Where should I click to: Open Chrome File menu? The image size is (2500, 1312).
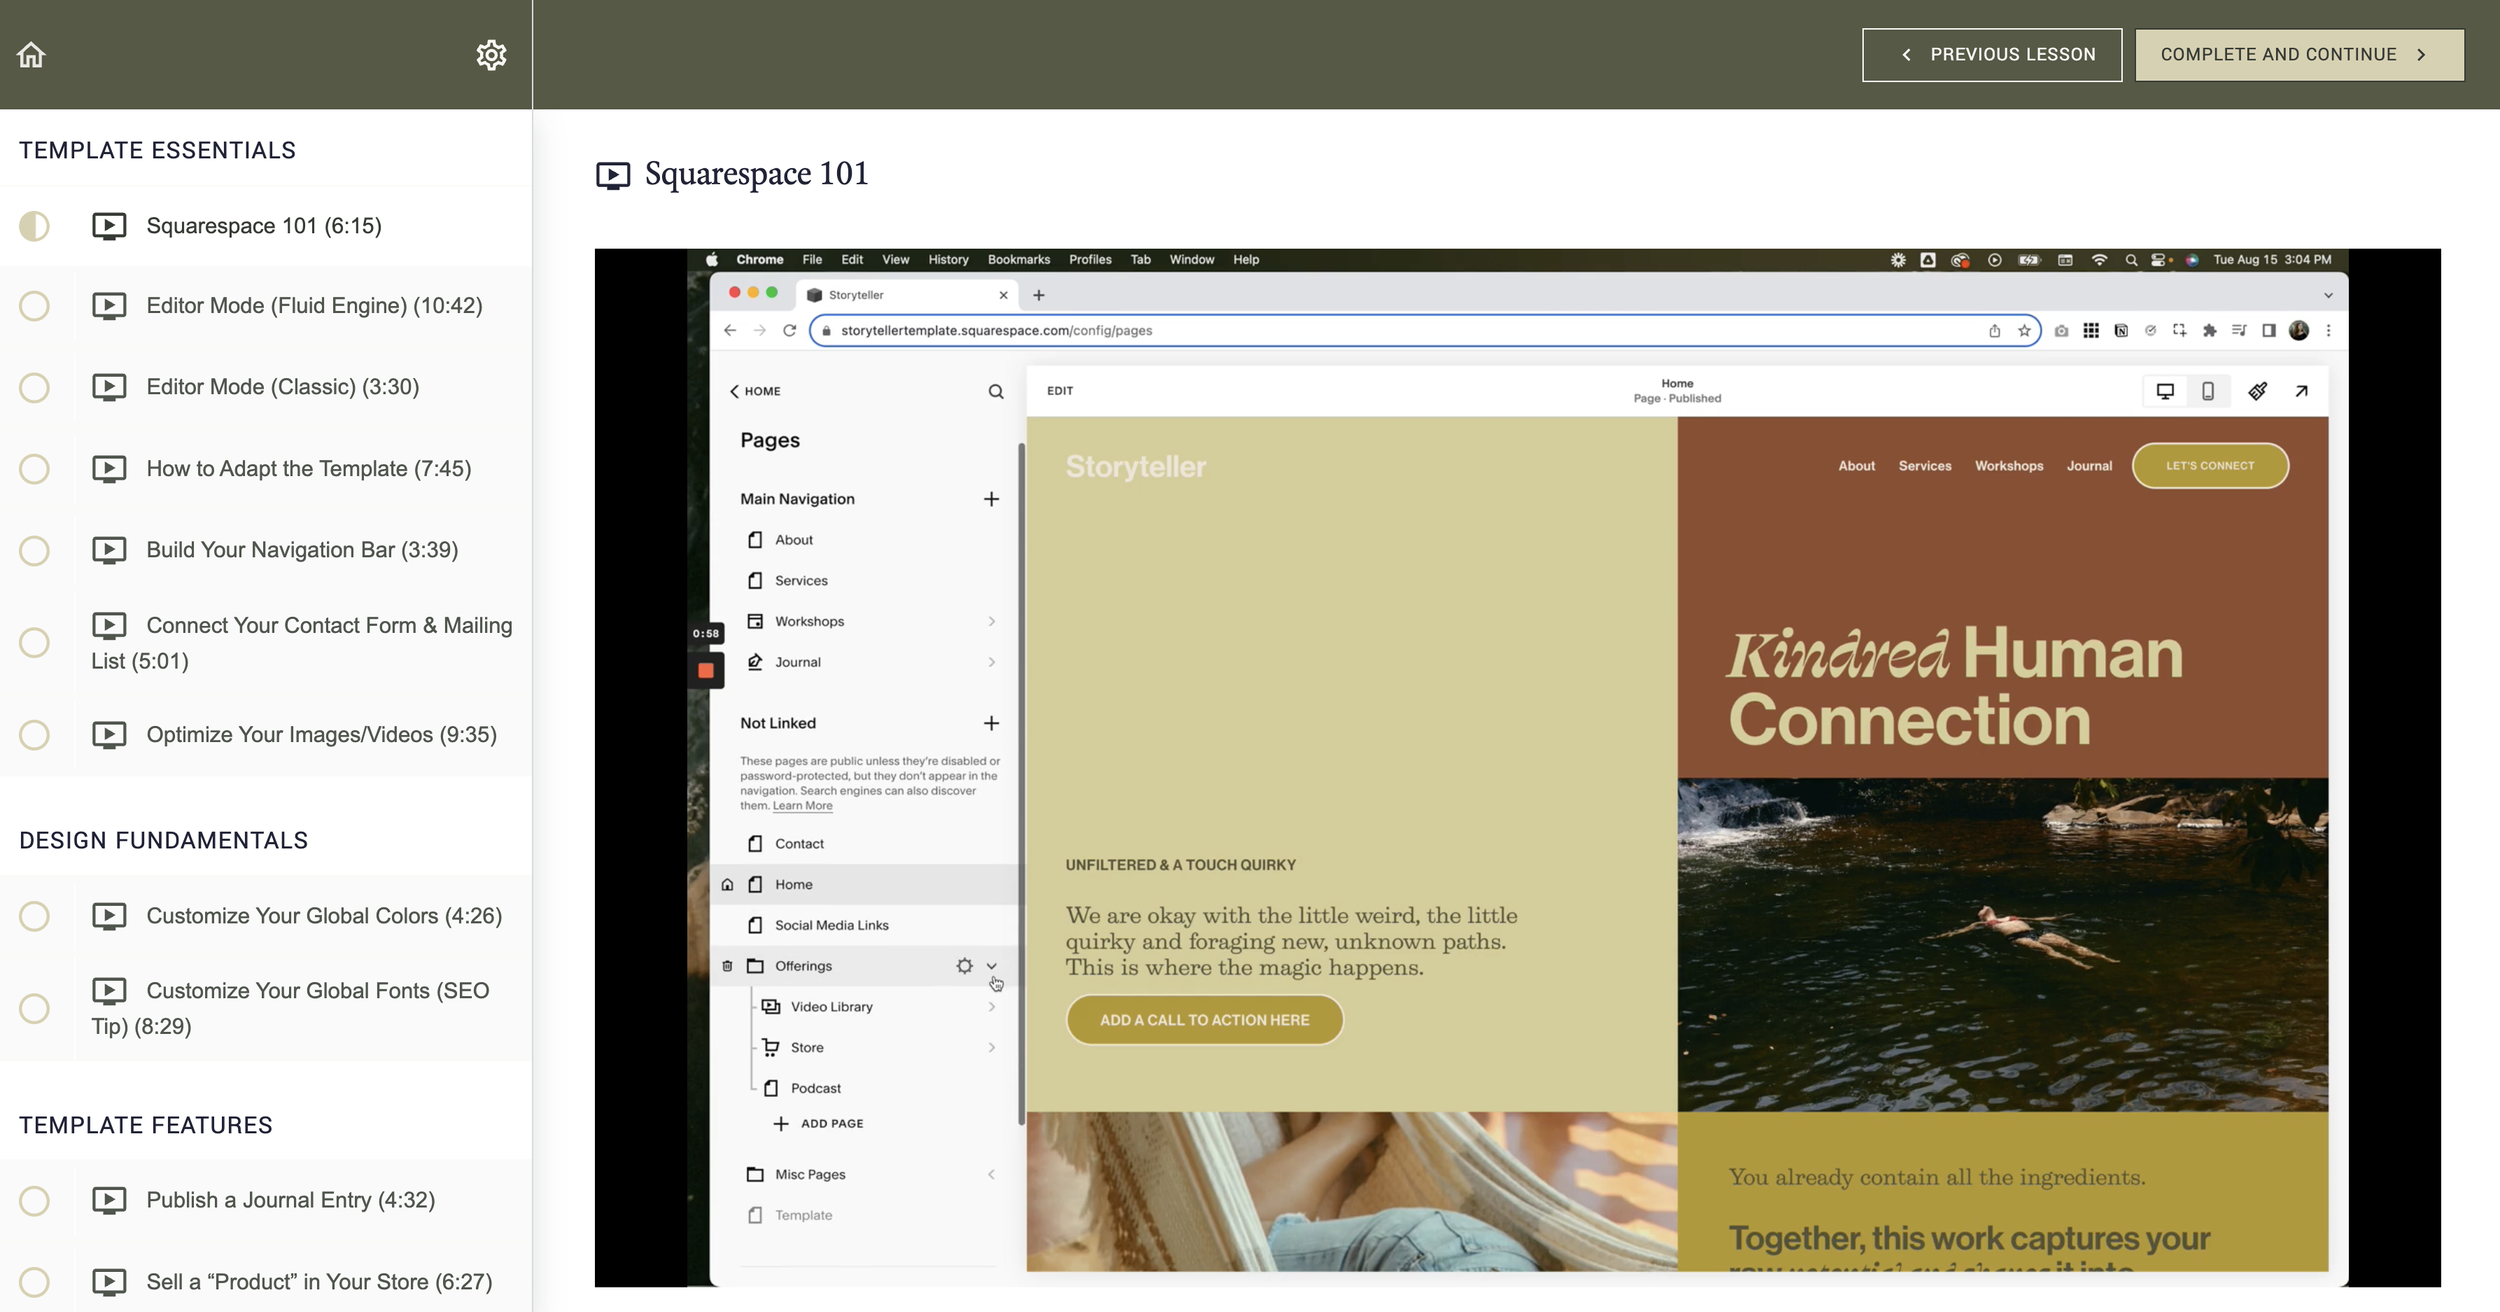point(812,260)
